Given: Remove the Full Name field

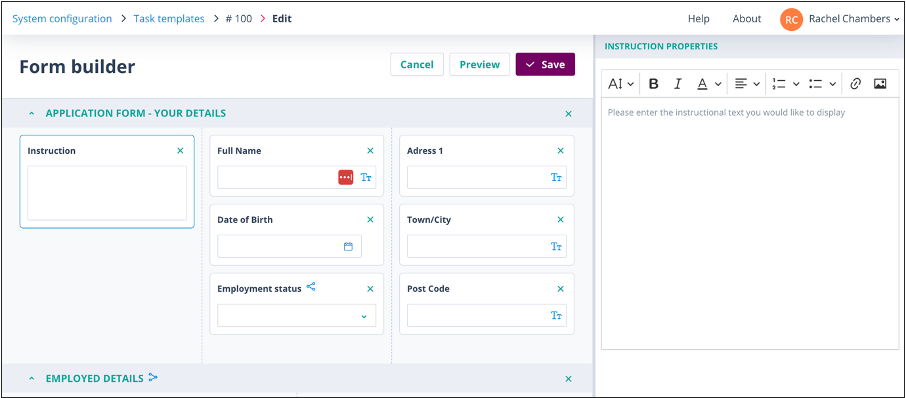Looking at the screenshot, I should 370,151.
